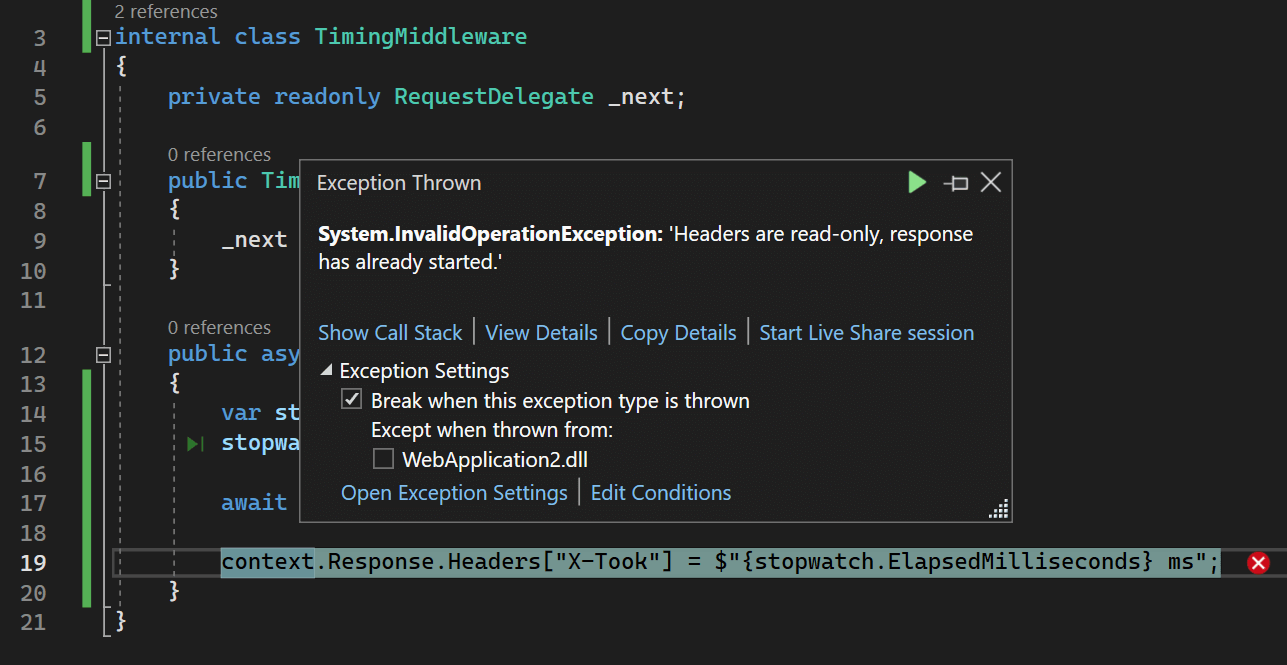Disable break when this exception type is thrown
The width and height of the screenshot is (1287, 665).
tap(351, 398)
